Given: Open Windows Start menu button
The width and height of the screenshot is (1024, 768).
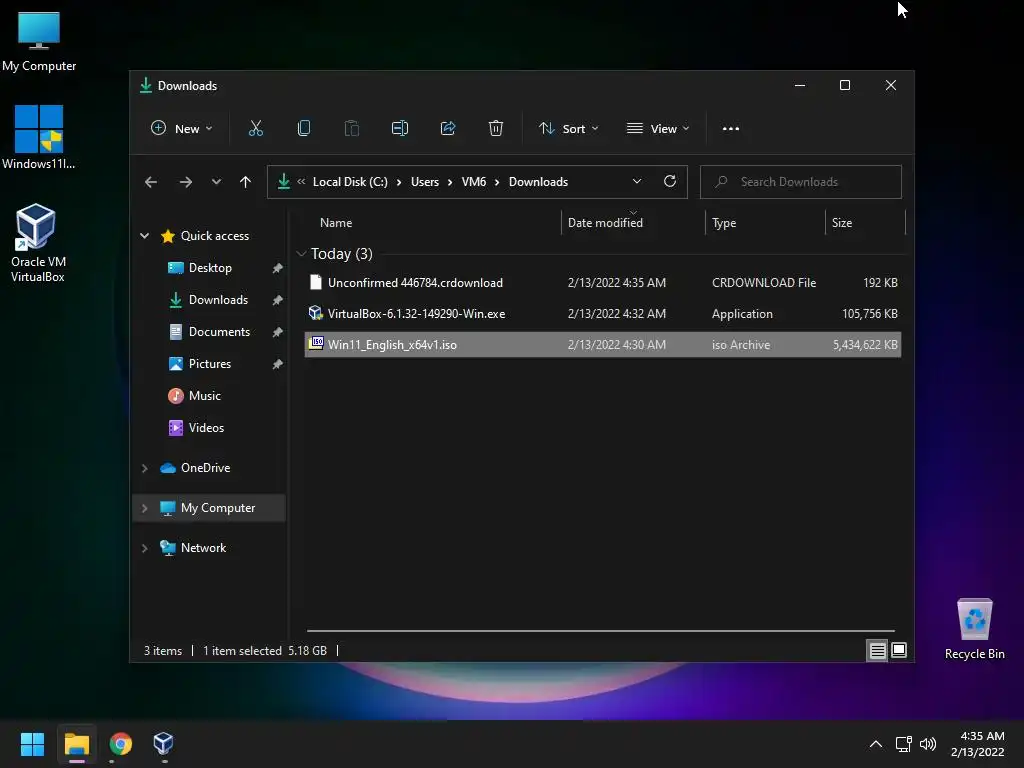Looking at the screenshot, I should point(32,744).
